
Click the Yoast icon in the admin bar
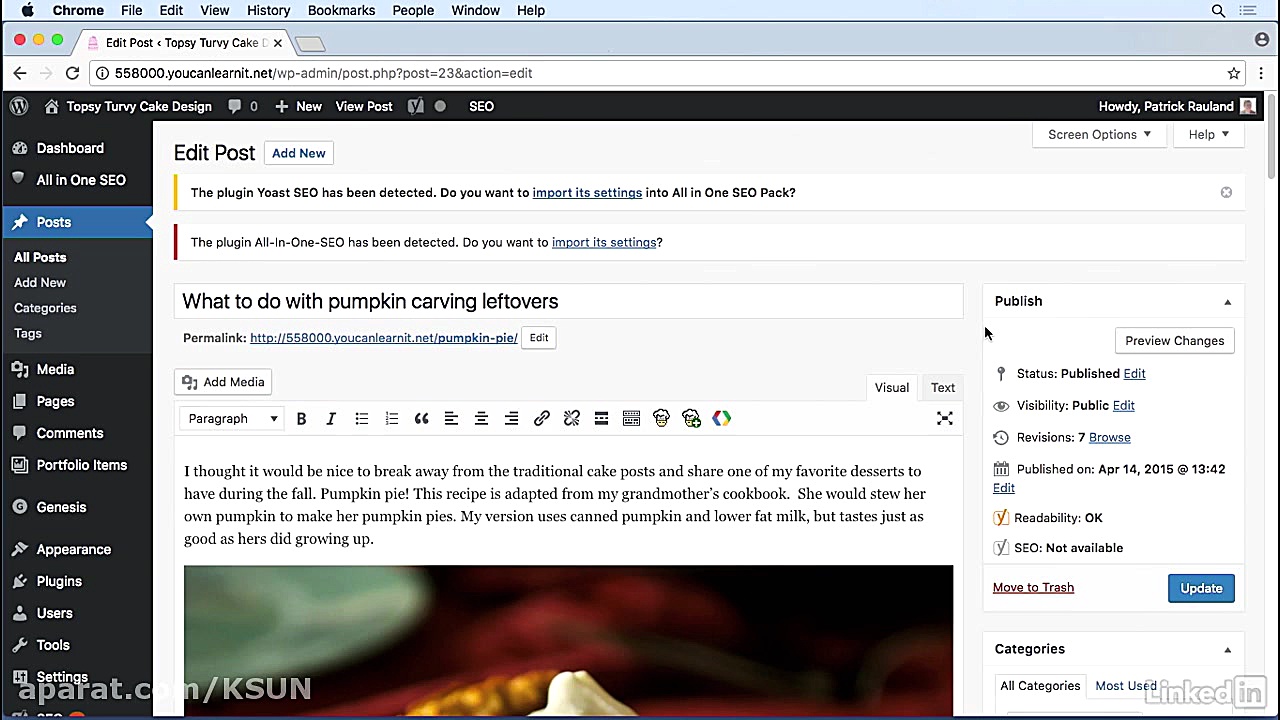416,106
